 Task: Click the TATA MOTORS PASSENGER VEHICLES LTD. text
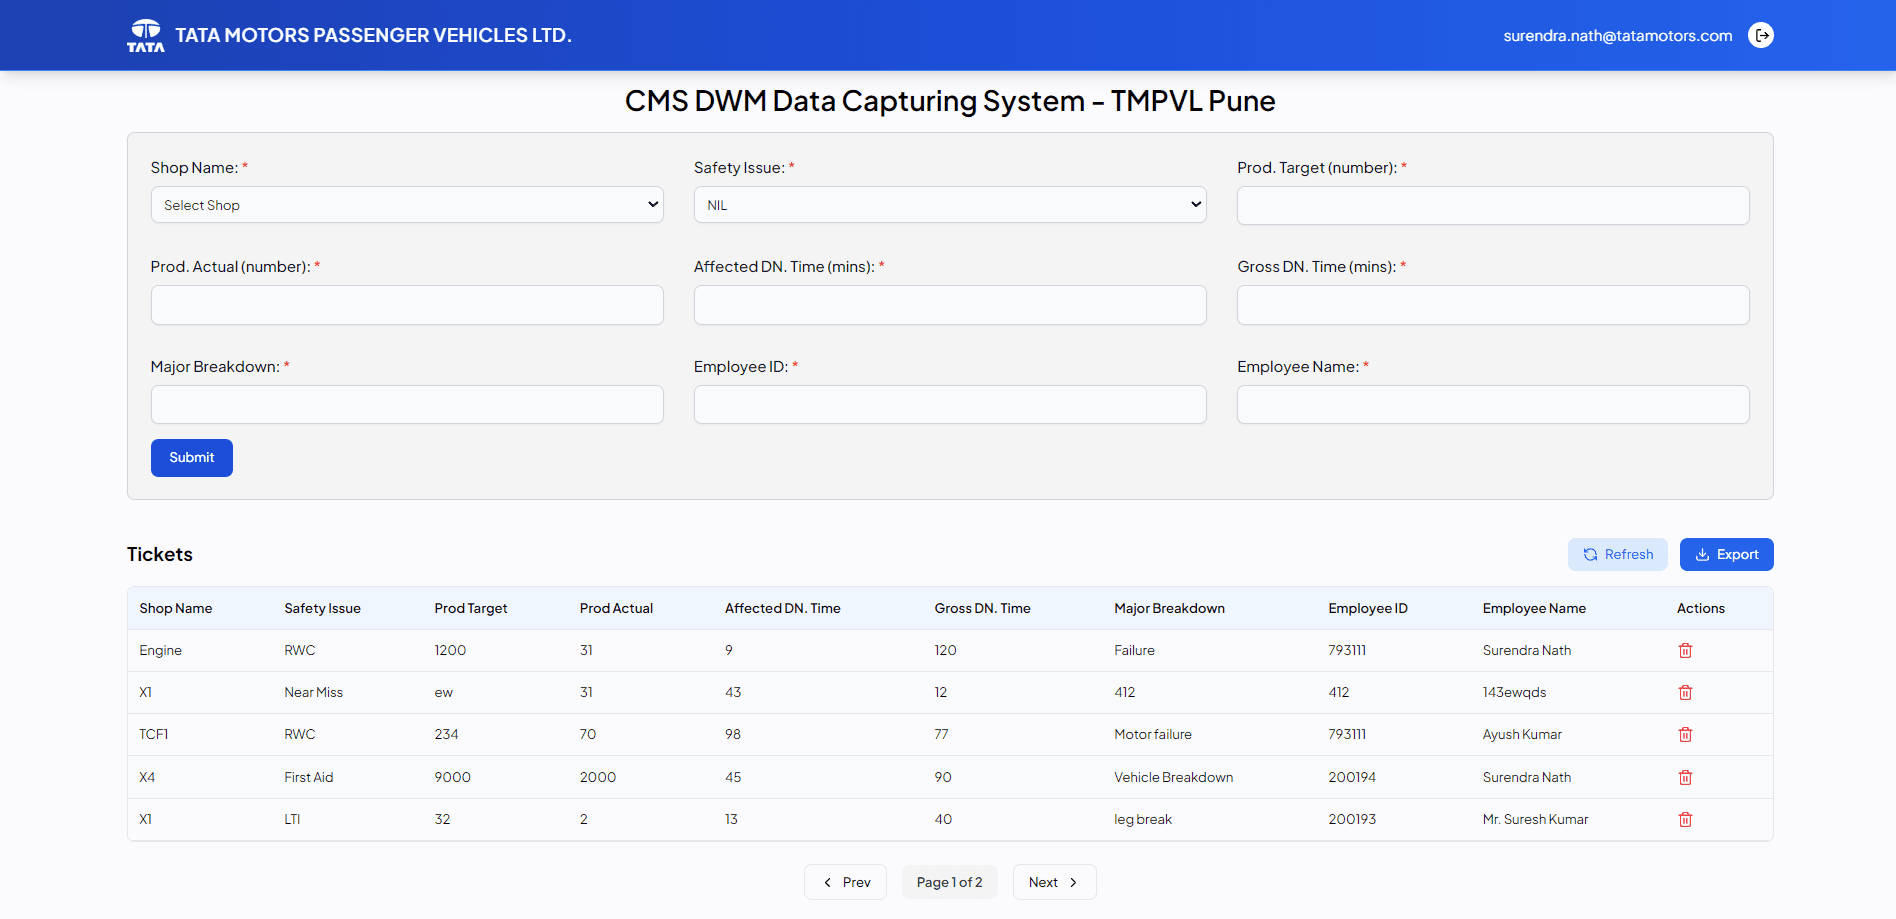tap(373, 35)
